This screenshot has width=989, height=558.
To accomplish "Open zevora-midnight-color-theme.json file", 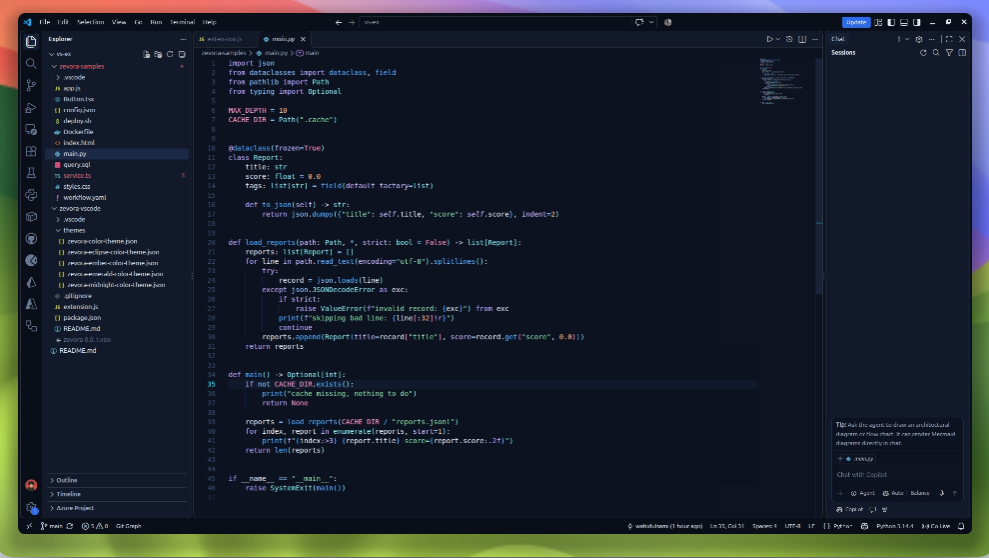I will (116, 285).
